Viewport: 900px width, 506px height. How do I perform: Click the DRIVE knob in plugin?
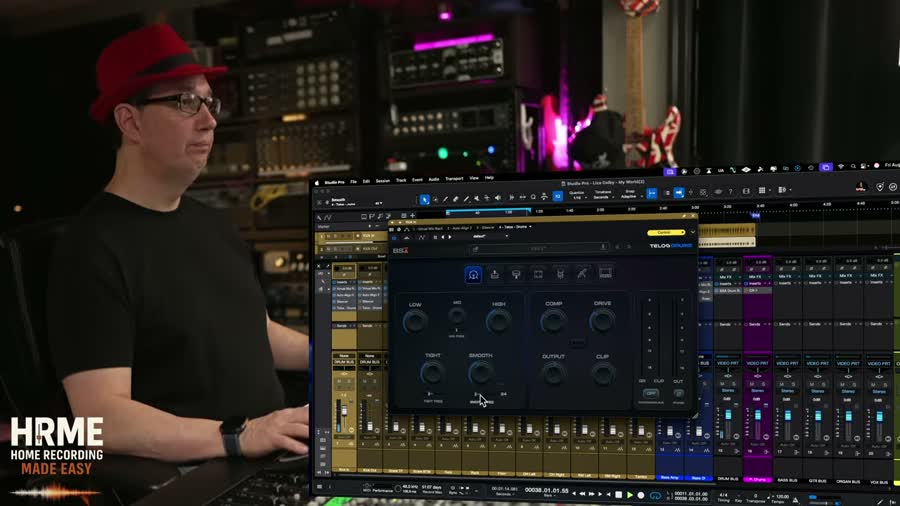coord(602,320)
